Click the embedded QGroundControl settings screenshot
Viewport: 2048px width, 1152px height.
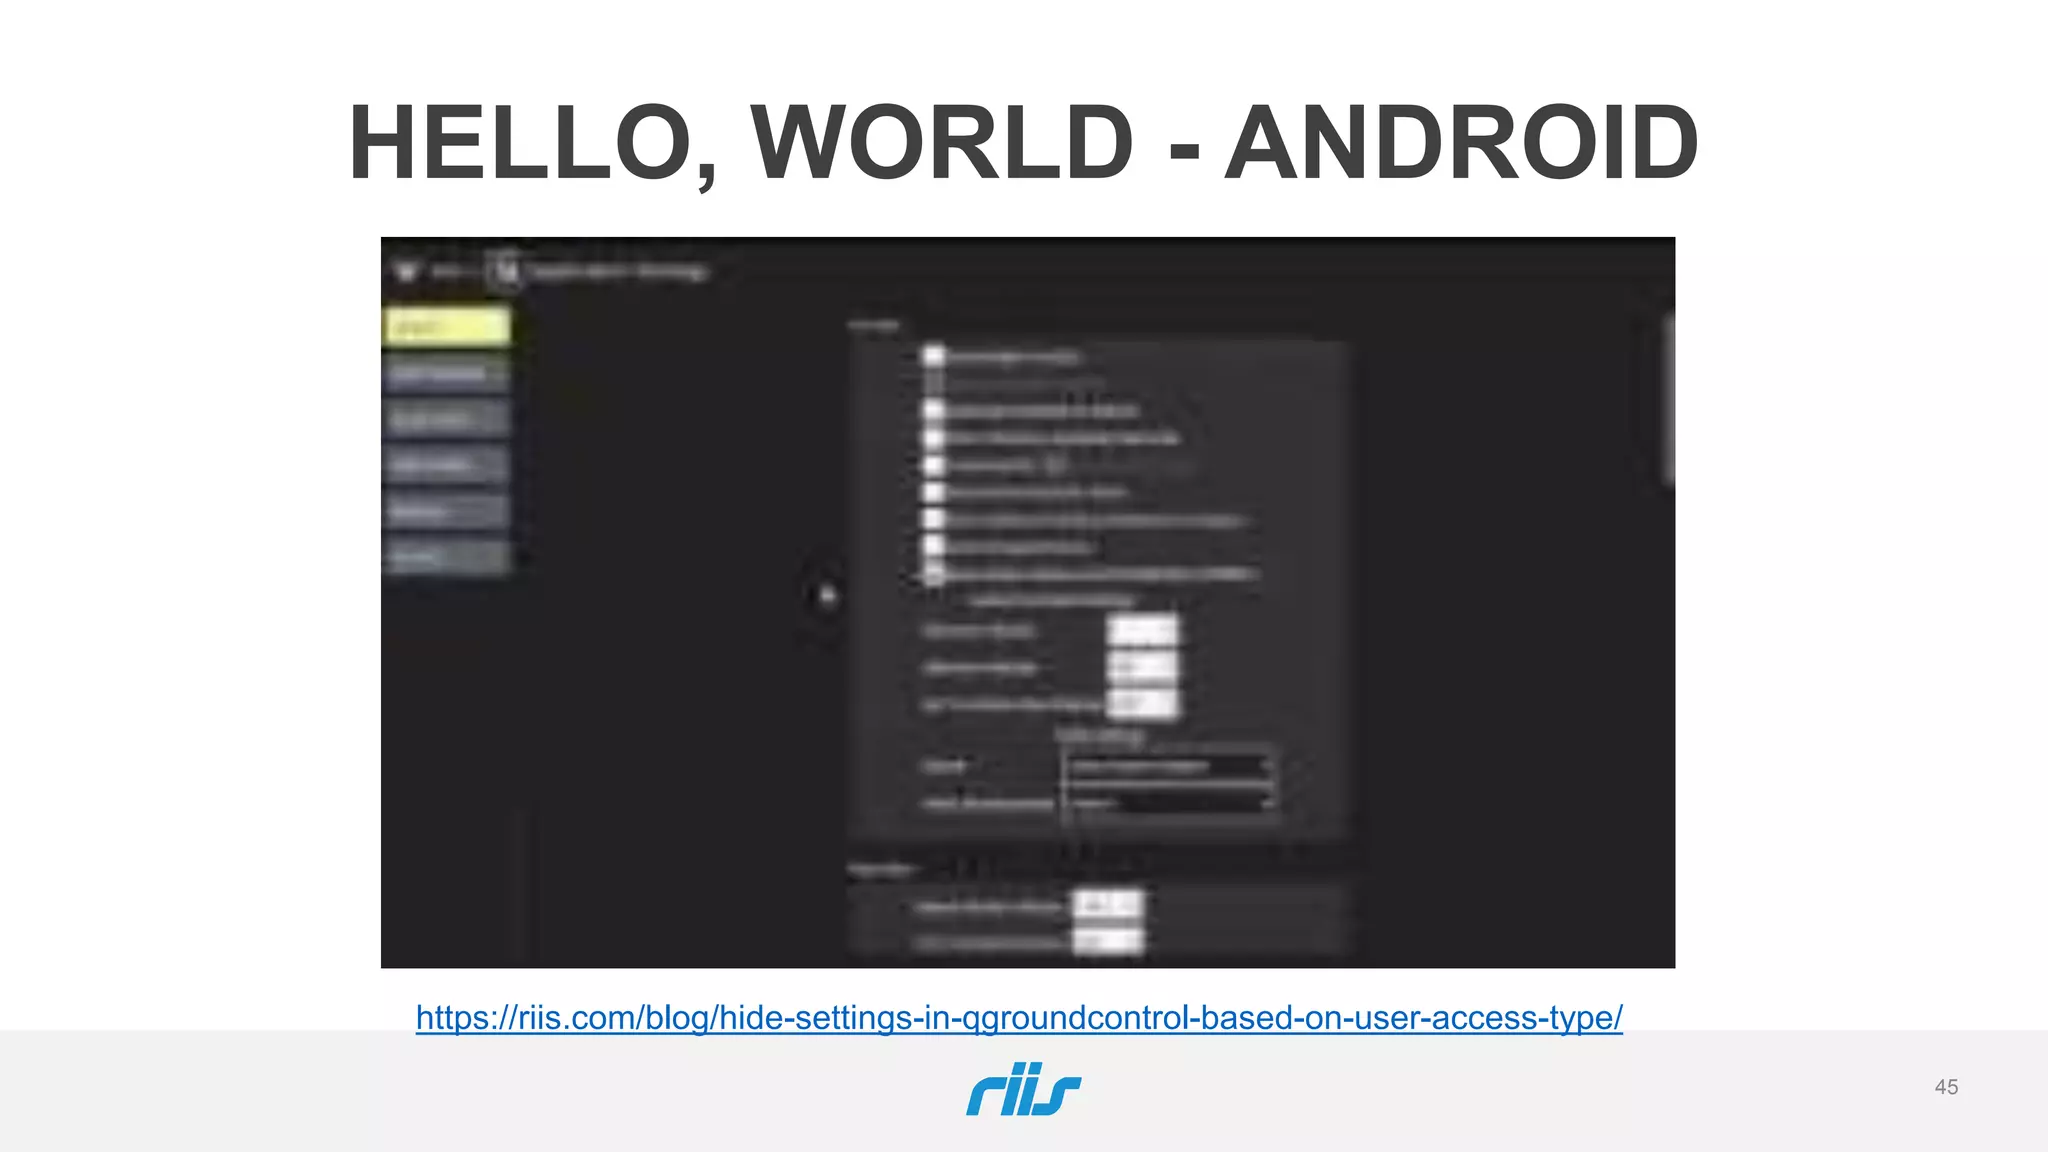1028,602
